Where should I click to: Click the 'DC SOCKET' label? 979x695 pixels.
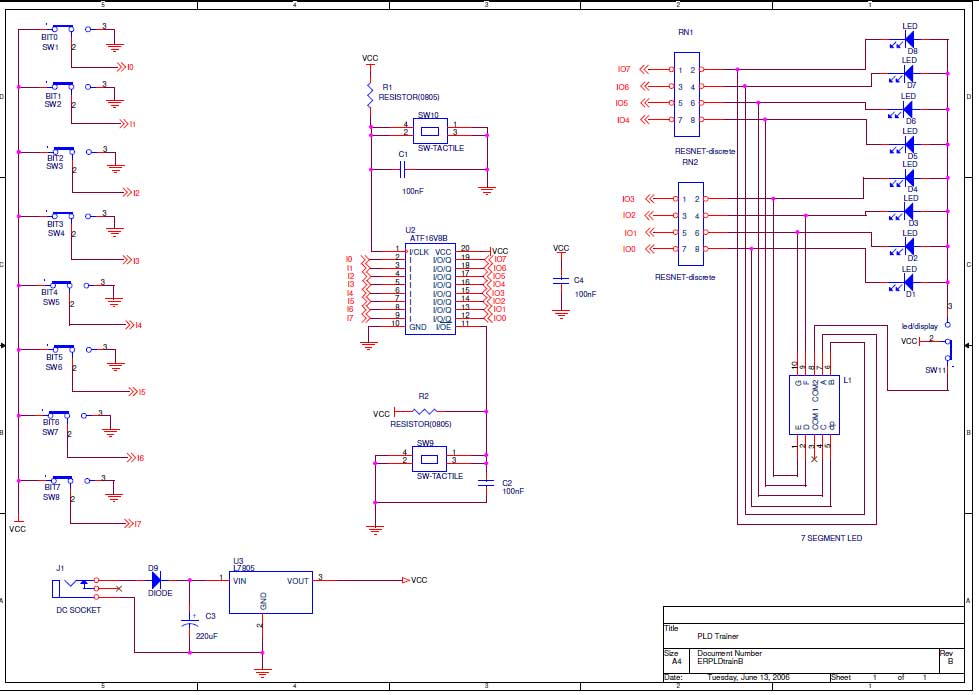click(78, 609)
